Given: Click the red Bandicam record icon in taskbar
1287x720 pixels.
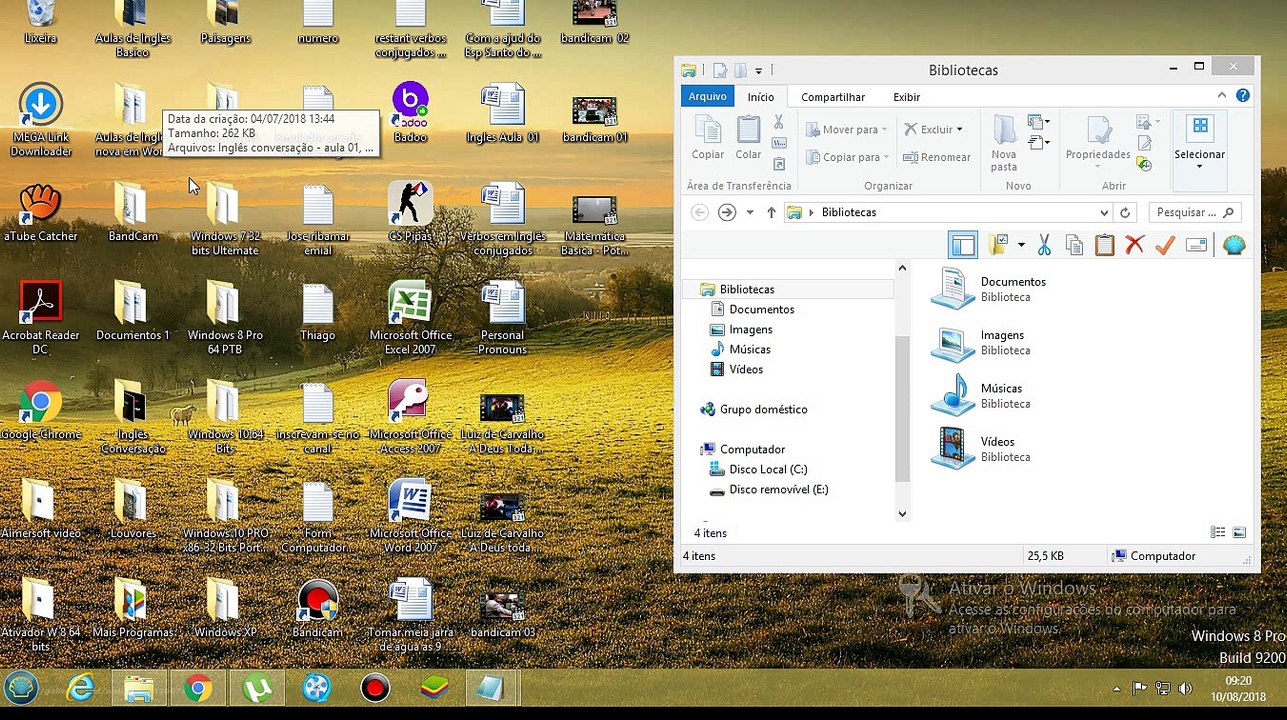Looking at the screenshot, I should [375, 687].
